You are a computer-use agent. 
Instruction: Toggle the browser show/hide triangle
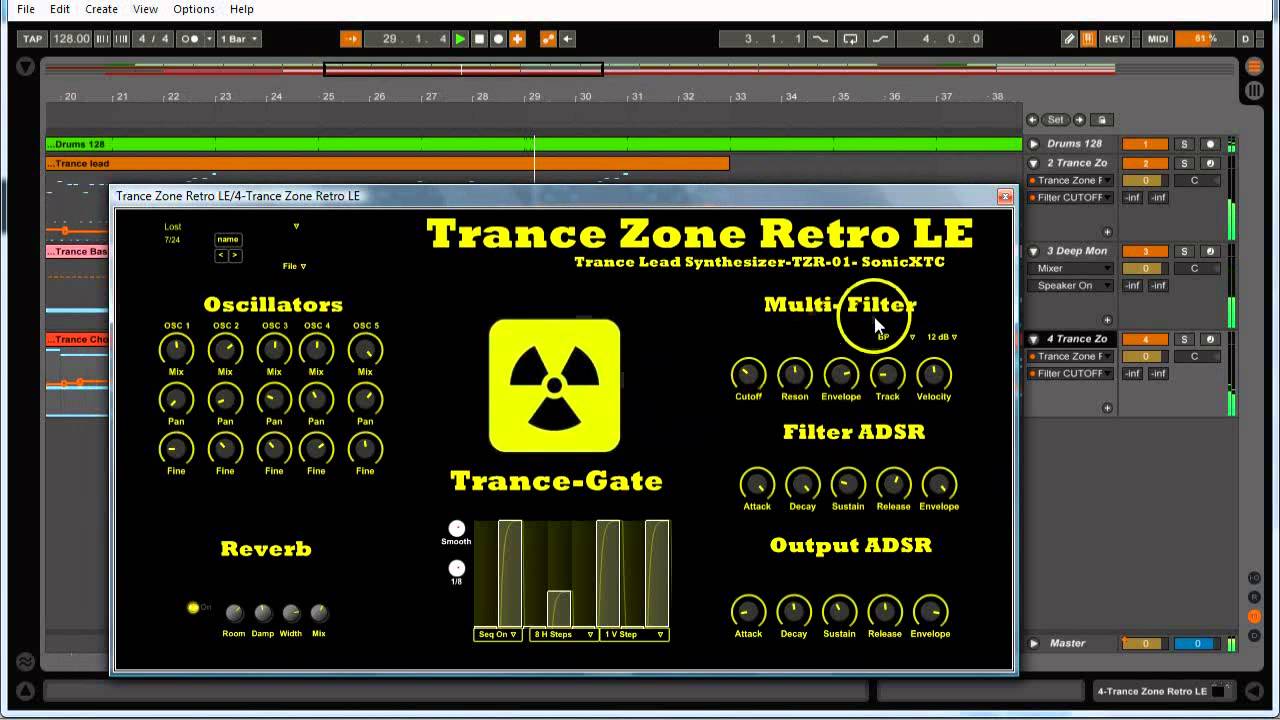(x=25, y=67)
